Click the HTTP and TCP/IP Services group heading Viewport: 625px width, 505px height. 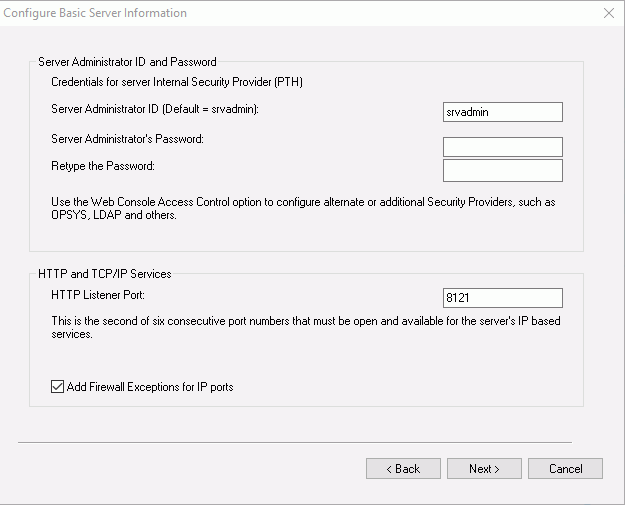point(105,274)
